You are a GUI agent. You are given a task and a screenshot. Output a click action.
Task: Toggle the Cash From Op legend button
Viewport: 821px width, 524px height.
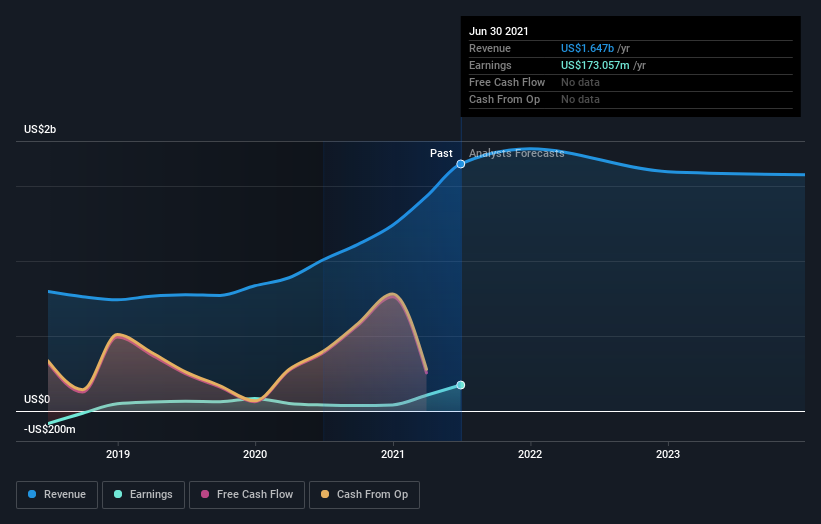coord(364,495)
